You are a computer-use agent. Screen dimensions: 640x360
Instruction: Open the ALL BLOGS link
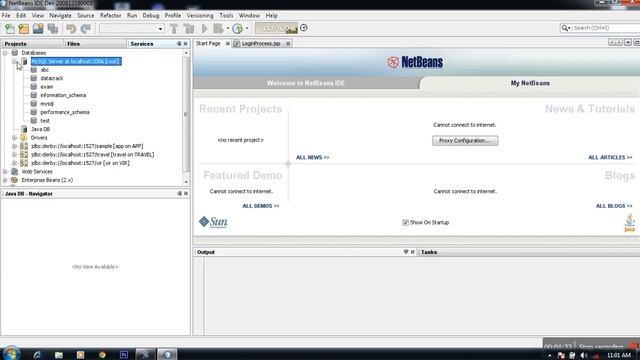[614, 206]
